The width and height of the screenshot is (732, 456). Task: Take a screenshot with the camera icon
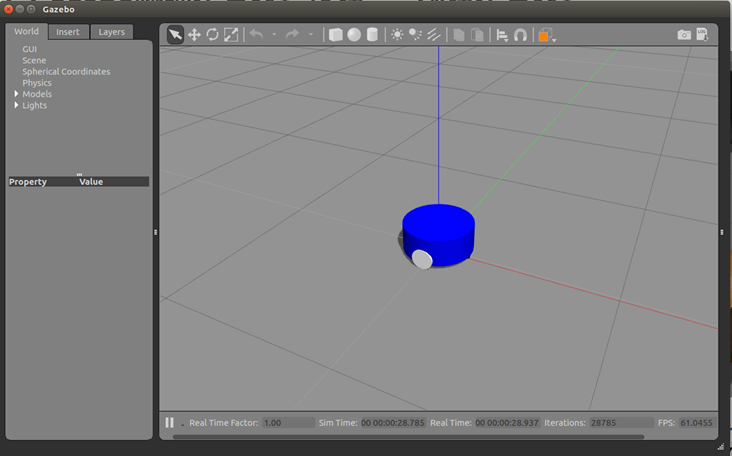[x=684, y=35]
